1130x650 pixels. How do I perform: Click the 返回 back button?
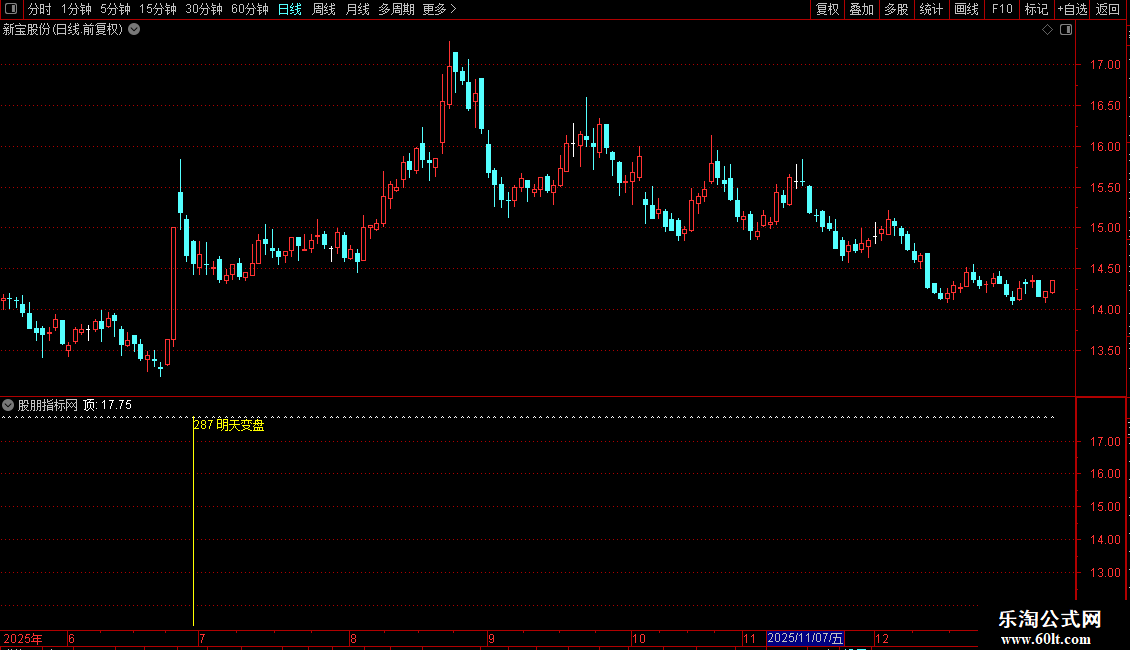(1108, 9)
